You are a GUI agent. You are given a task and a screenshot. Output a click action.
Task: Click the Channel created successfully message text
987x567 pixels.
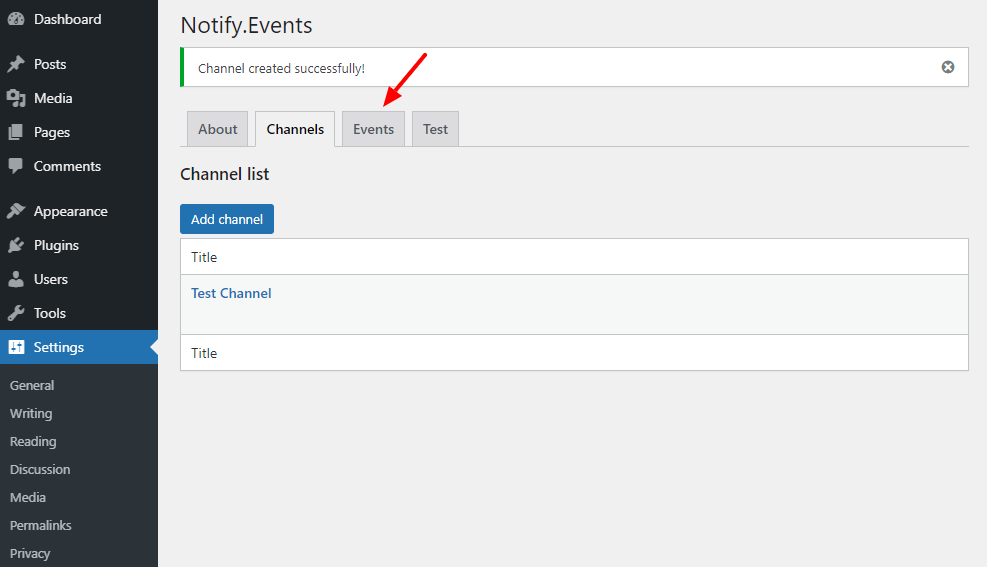(x=281, y=68)
